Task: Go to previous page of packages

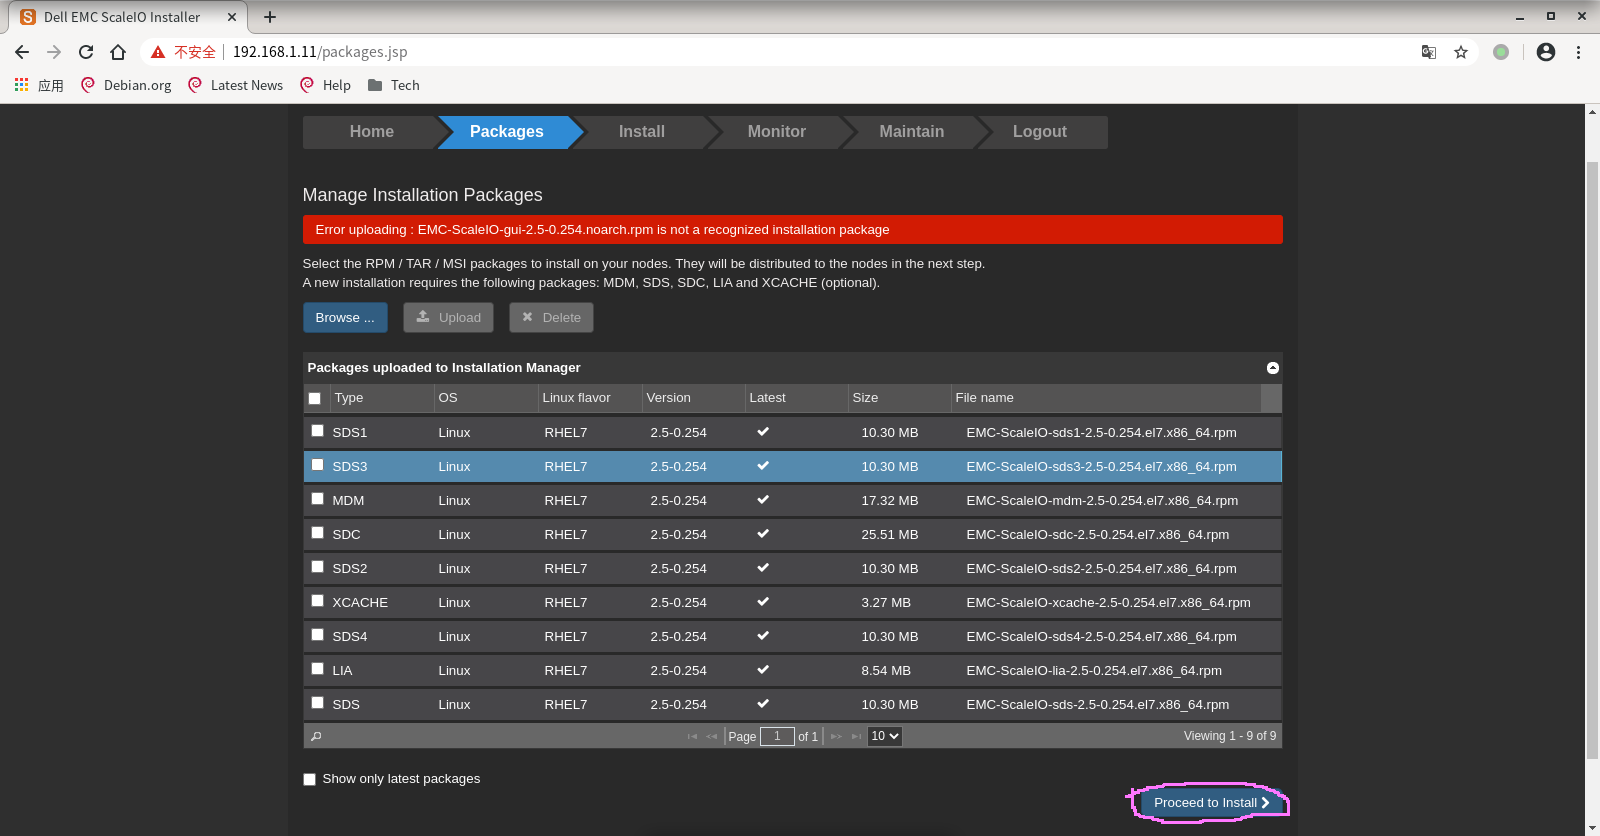Action: coord(712,736)
